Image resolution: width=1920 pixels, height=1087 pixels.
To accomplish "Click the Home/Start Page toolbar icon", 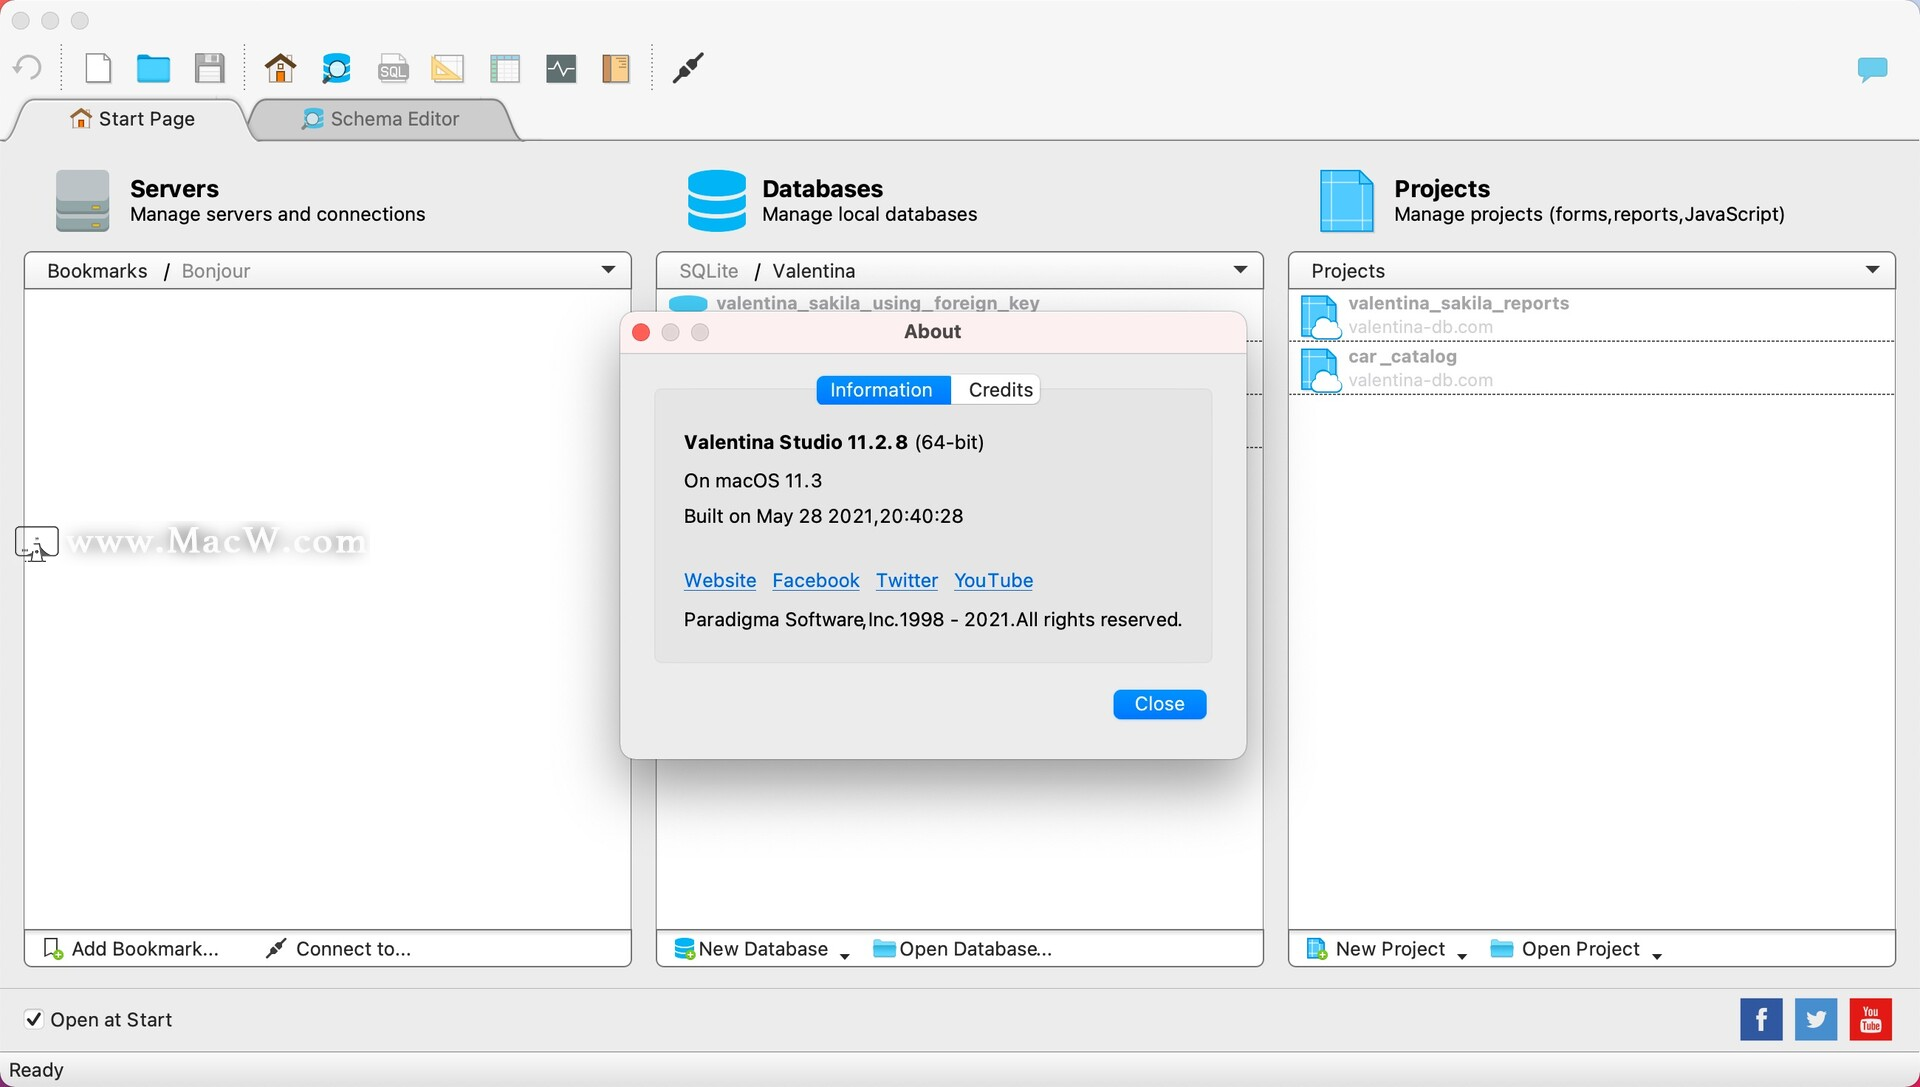I will coord(280,69).
